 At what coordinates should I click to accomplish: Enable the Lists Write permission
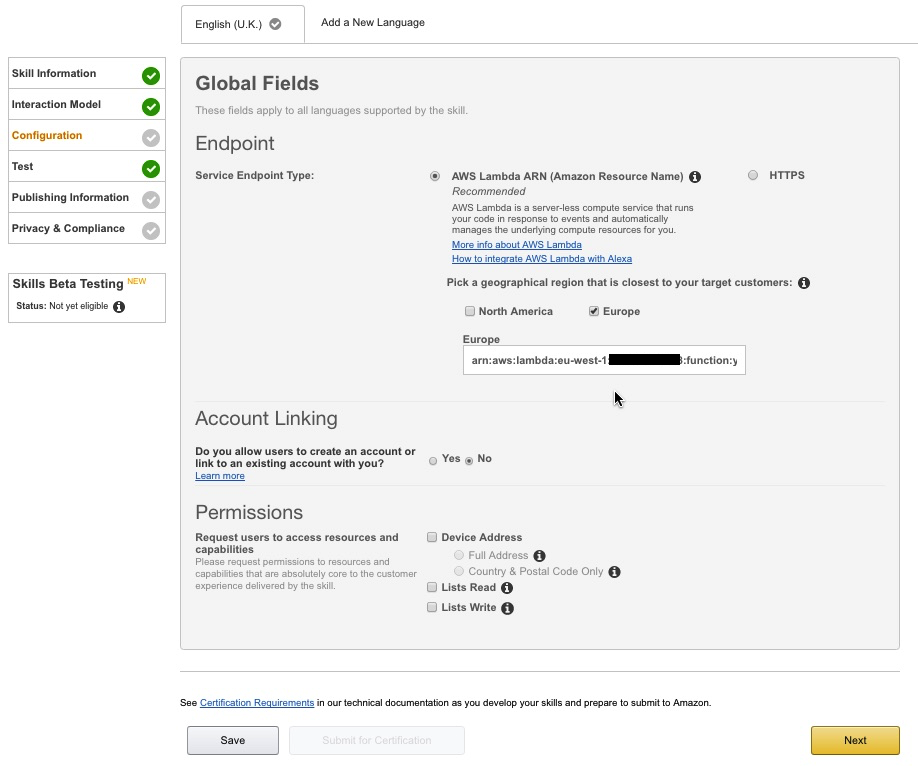(x=432, y=607)
